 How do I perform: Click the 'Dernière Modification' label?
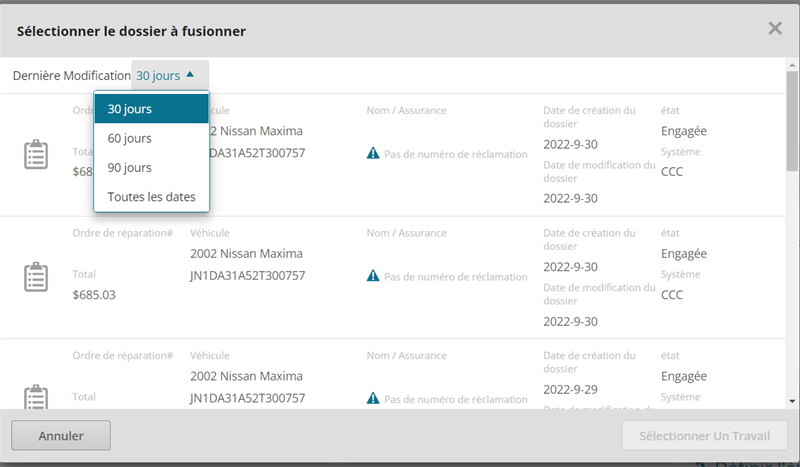click(x=71, y=76)
